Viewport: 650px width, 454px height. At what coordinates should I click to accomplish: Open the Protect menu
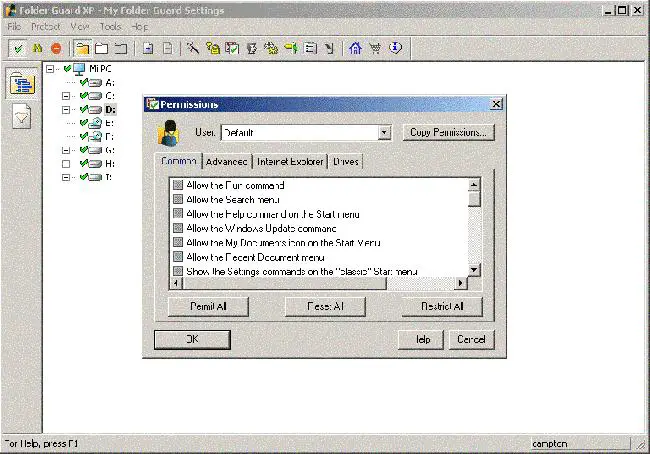tap(46, 27)
